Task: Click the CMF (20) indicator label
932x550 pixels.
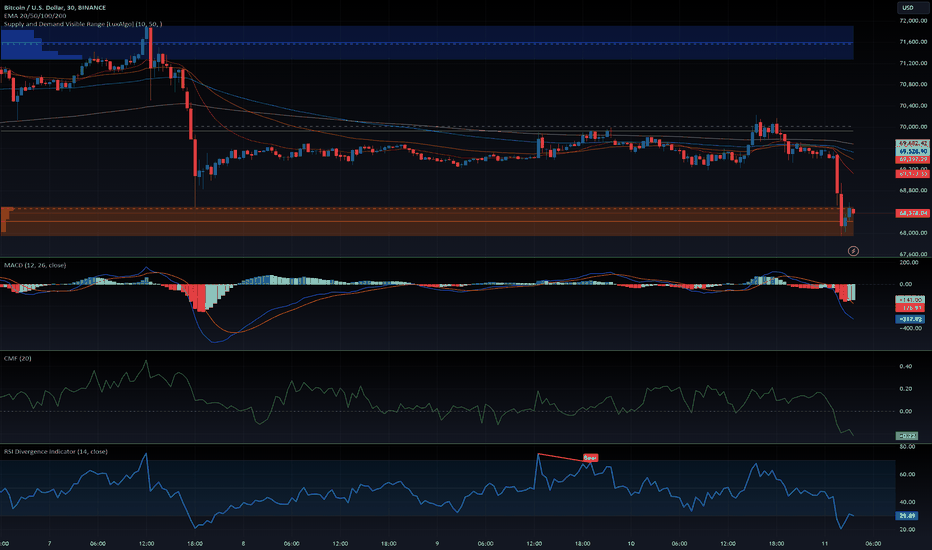Action: 18,359
